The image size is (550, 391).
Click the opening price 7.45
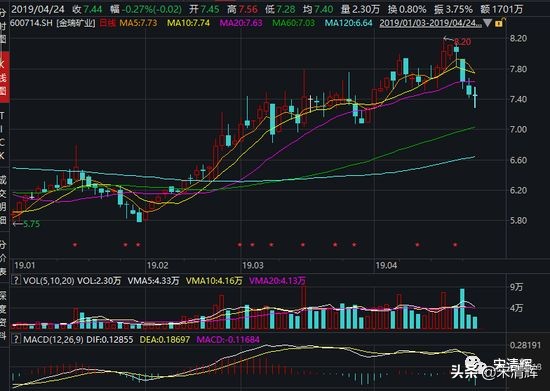[x=210, y=9]
